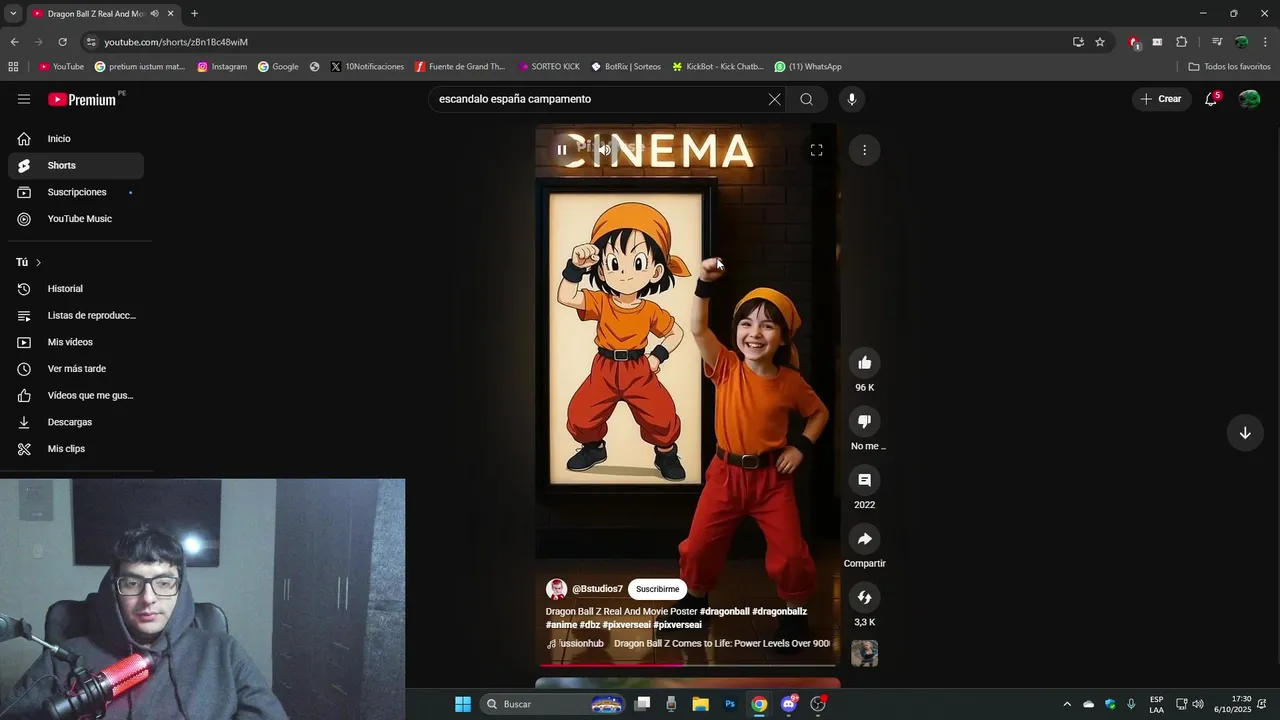Bookmark this page with the star
Screen dimensions: 1280x720
coord(1100,42)
